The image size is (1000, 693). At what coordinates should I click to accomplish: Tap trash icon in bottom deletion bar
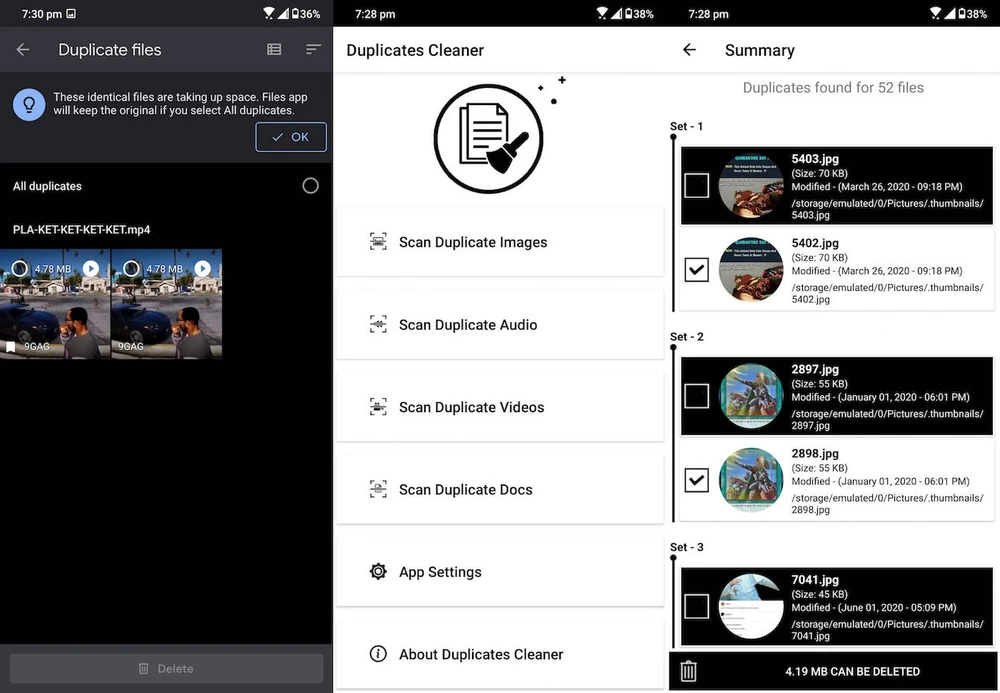[688, 672]
